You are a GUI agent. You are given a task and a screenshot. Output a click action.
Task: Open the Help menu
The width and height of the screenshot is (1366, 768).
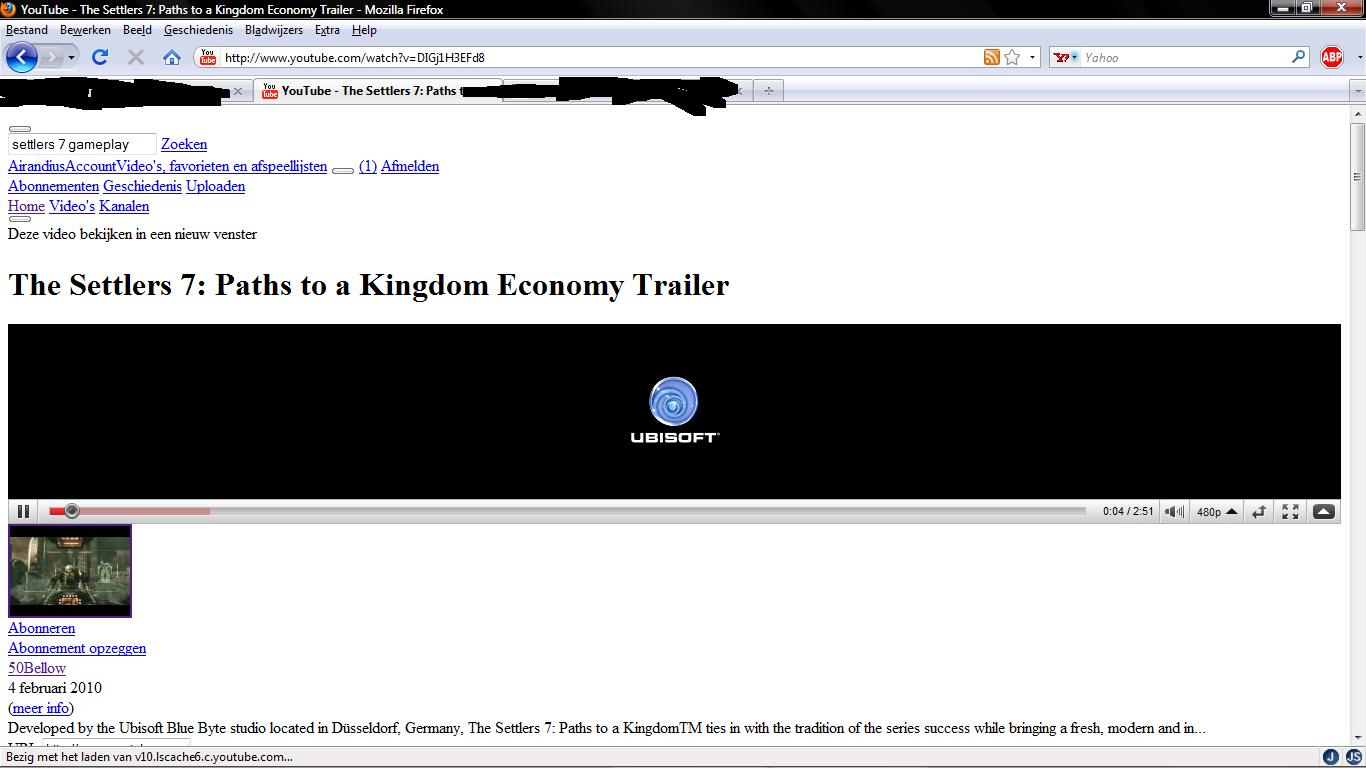coord(364,30)
